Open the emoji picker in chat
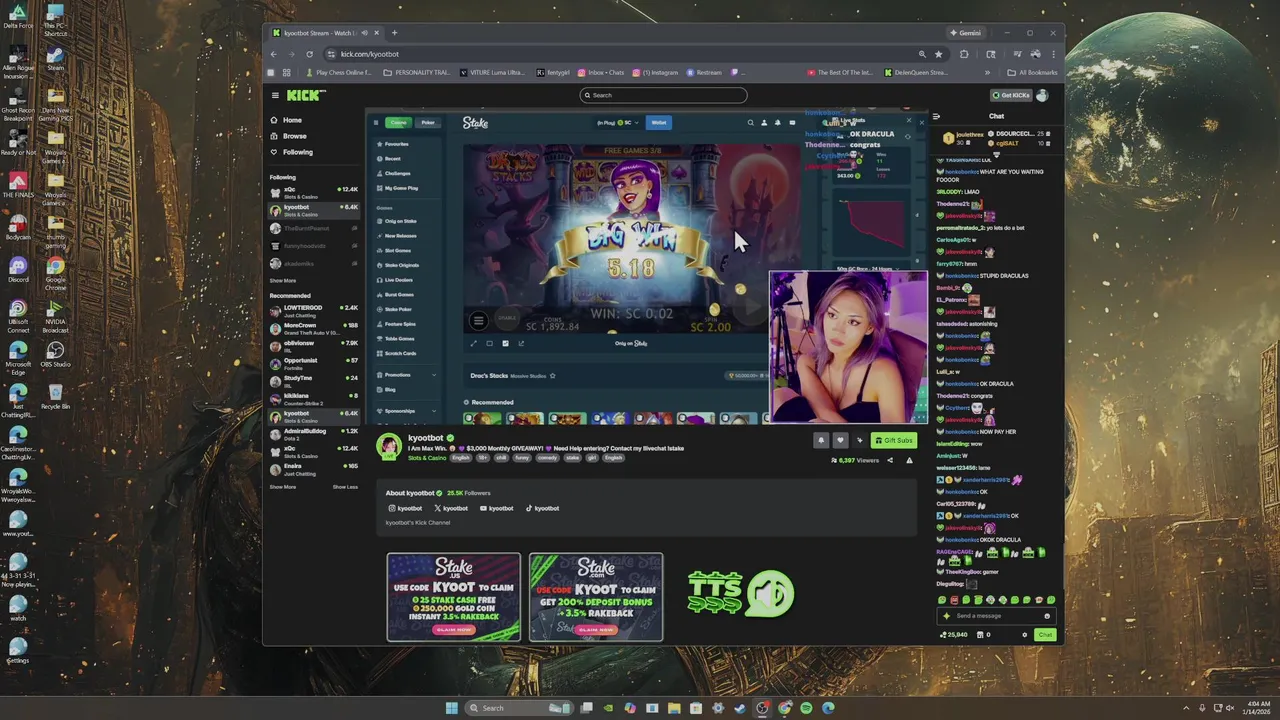 tap(1047, 616)
